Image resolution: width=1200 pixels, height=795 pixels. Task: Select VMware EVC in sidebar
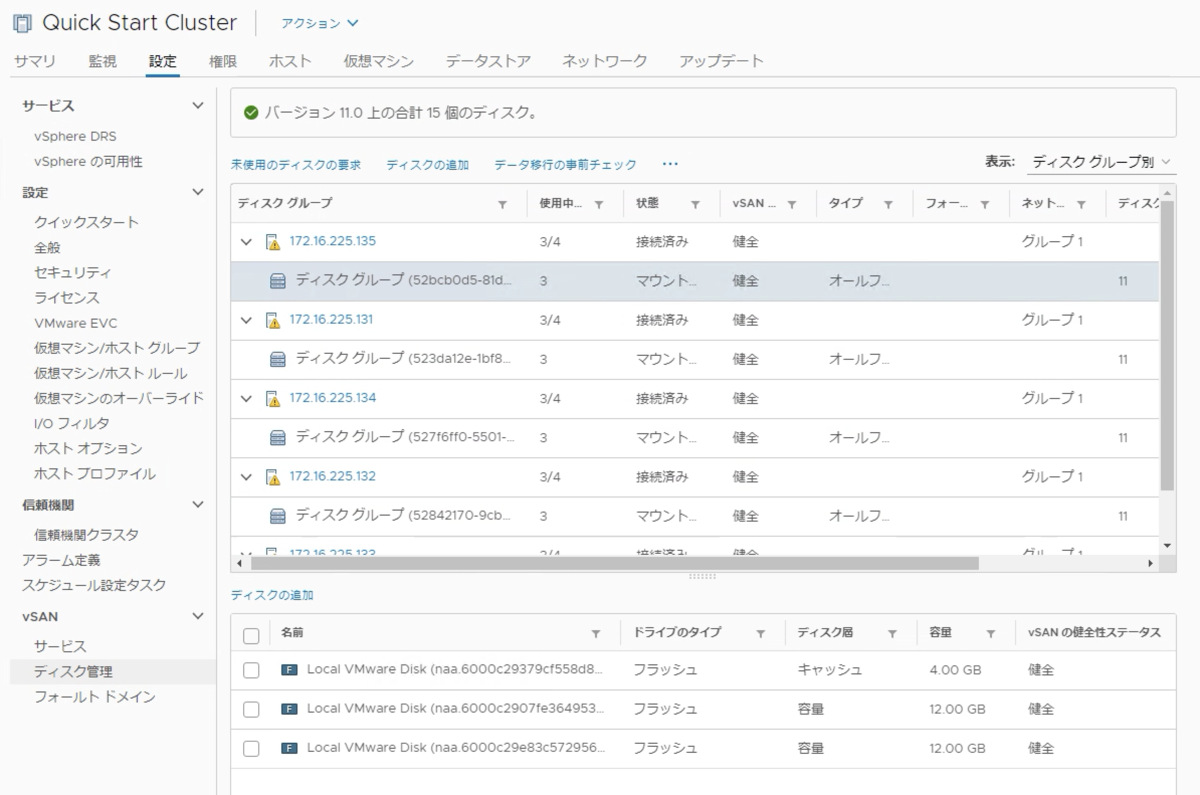75,323
